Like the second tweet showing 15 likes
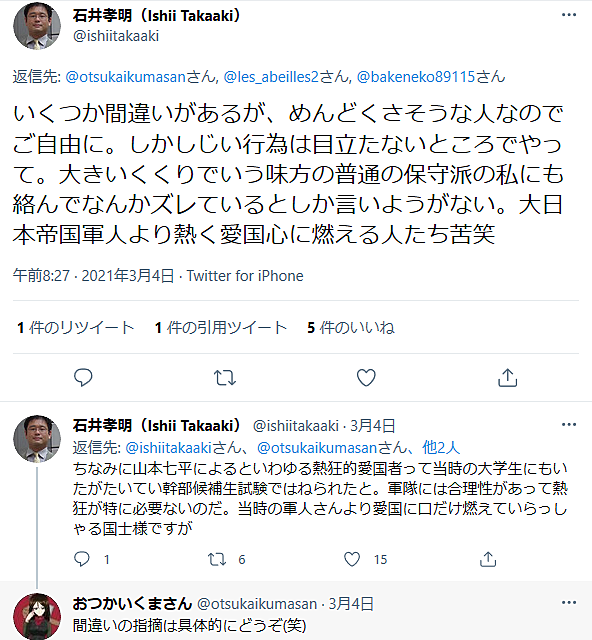 pyautogui.click(x=352, y=559)
